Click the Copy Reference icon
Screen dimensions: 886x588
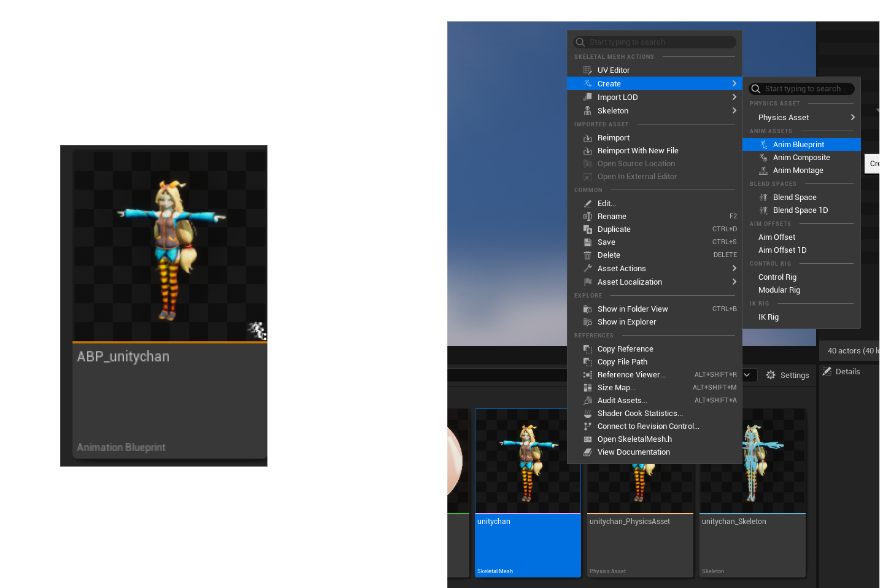tap(587, 349)
